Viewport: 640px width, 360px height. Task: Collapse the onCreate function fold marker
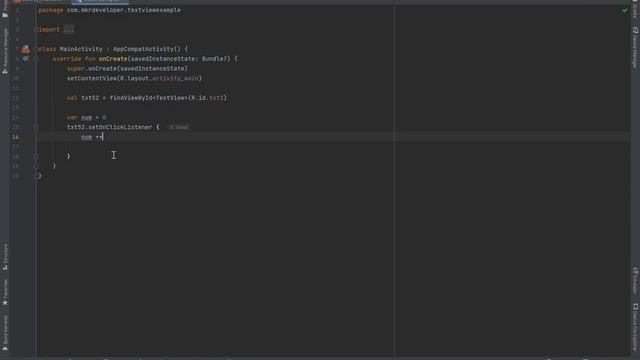click(36, 59)
